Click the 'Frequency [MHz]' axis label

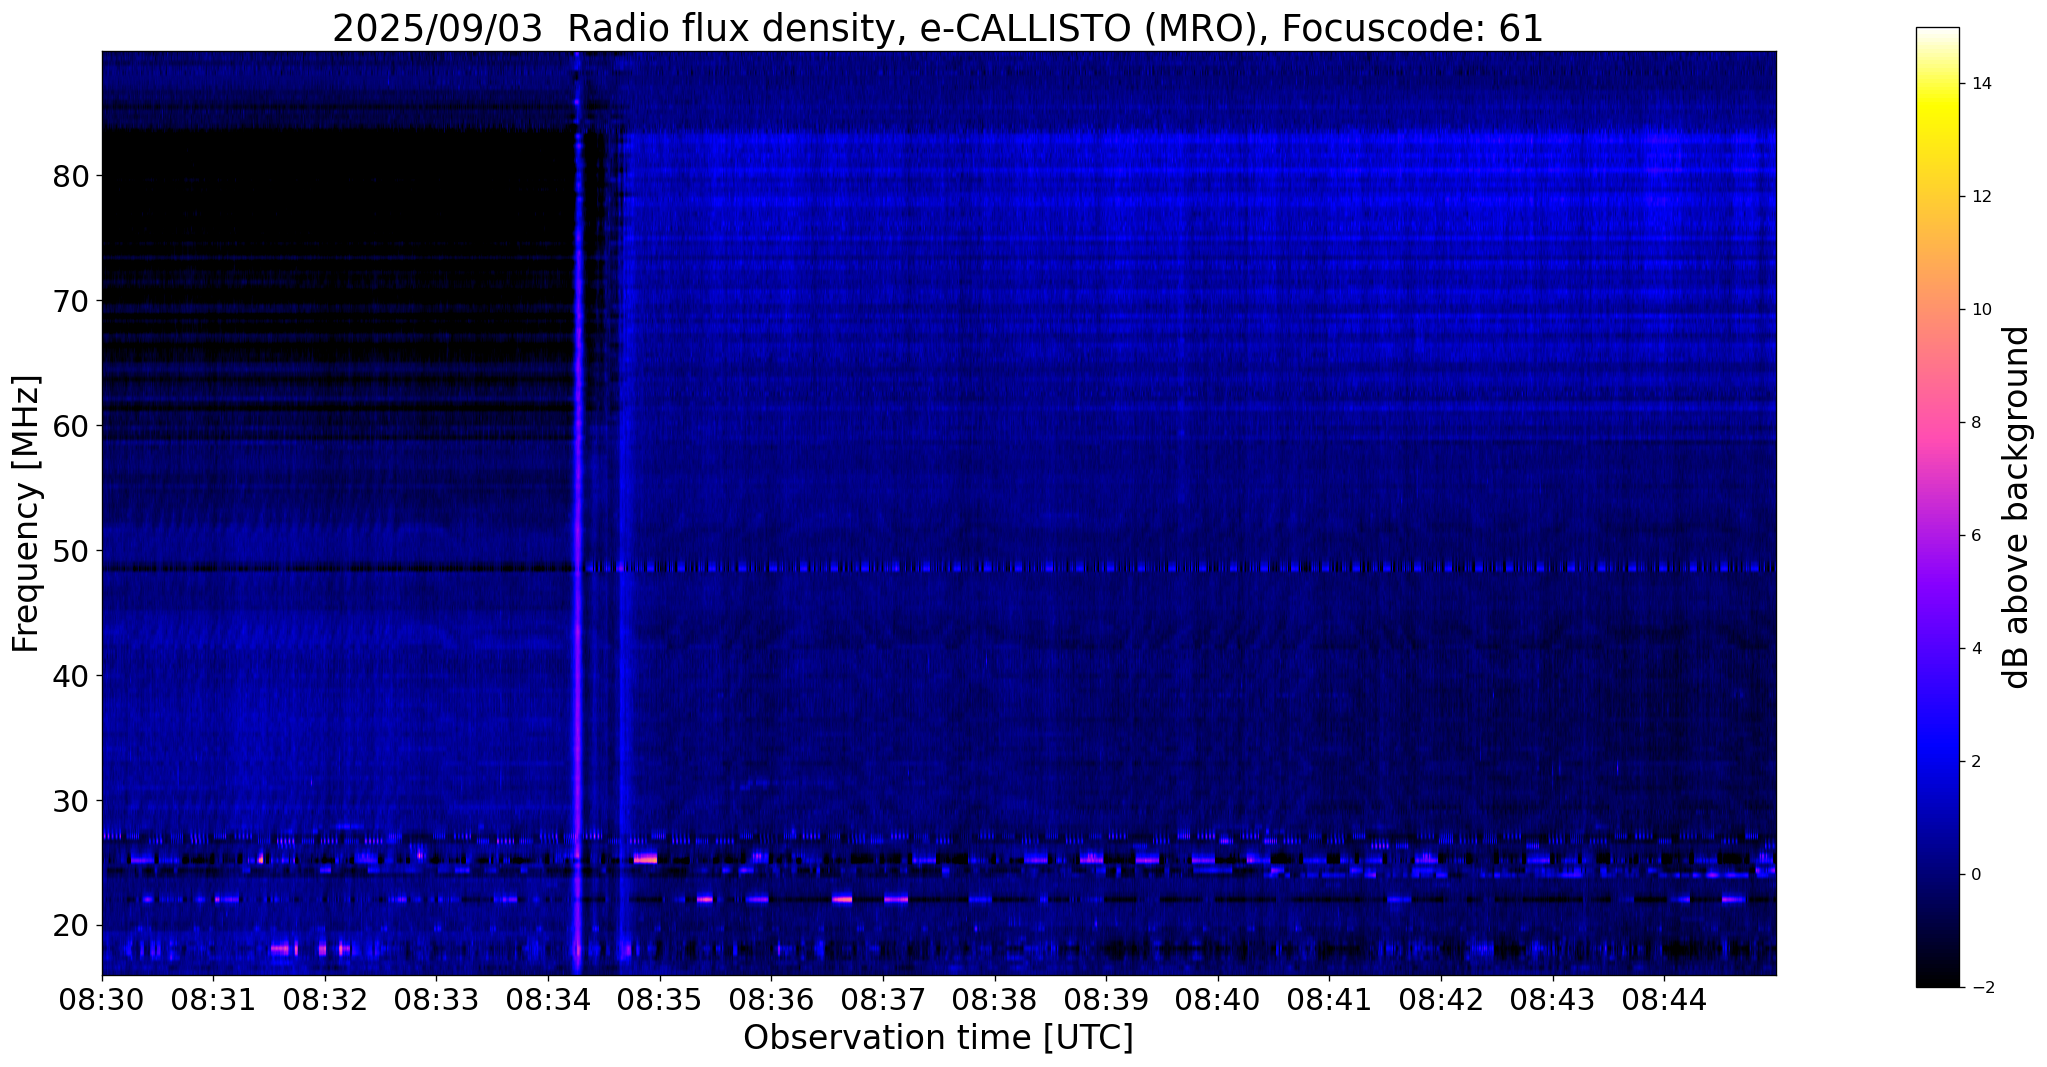[27, 514]
